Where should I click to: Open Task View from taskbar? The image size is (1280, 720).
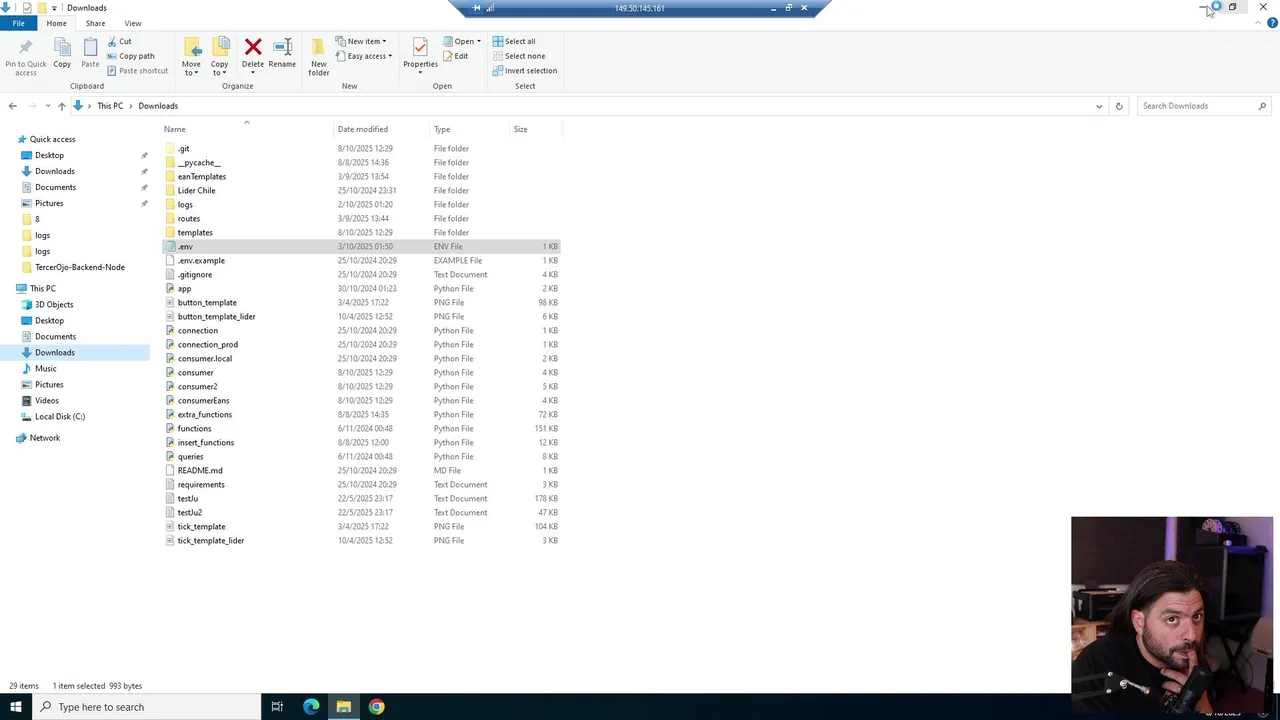point(277,707)
